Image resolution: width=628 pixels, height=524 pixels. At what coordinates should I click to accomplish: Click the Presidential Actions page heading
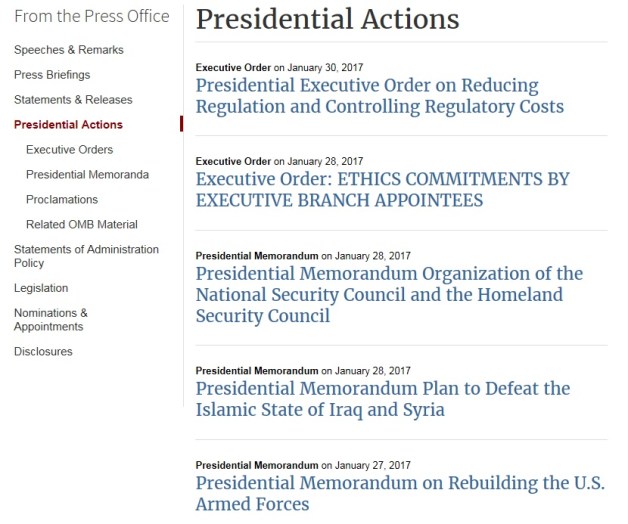[x=327, y=19]
